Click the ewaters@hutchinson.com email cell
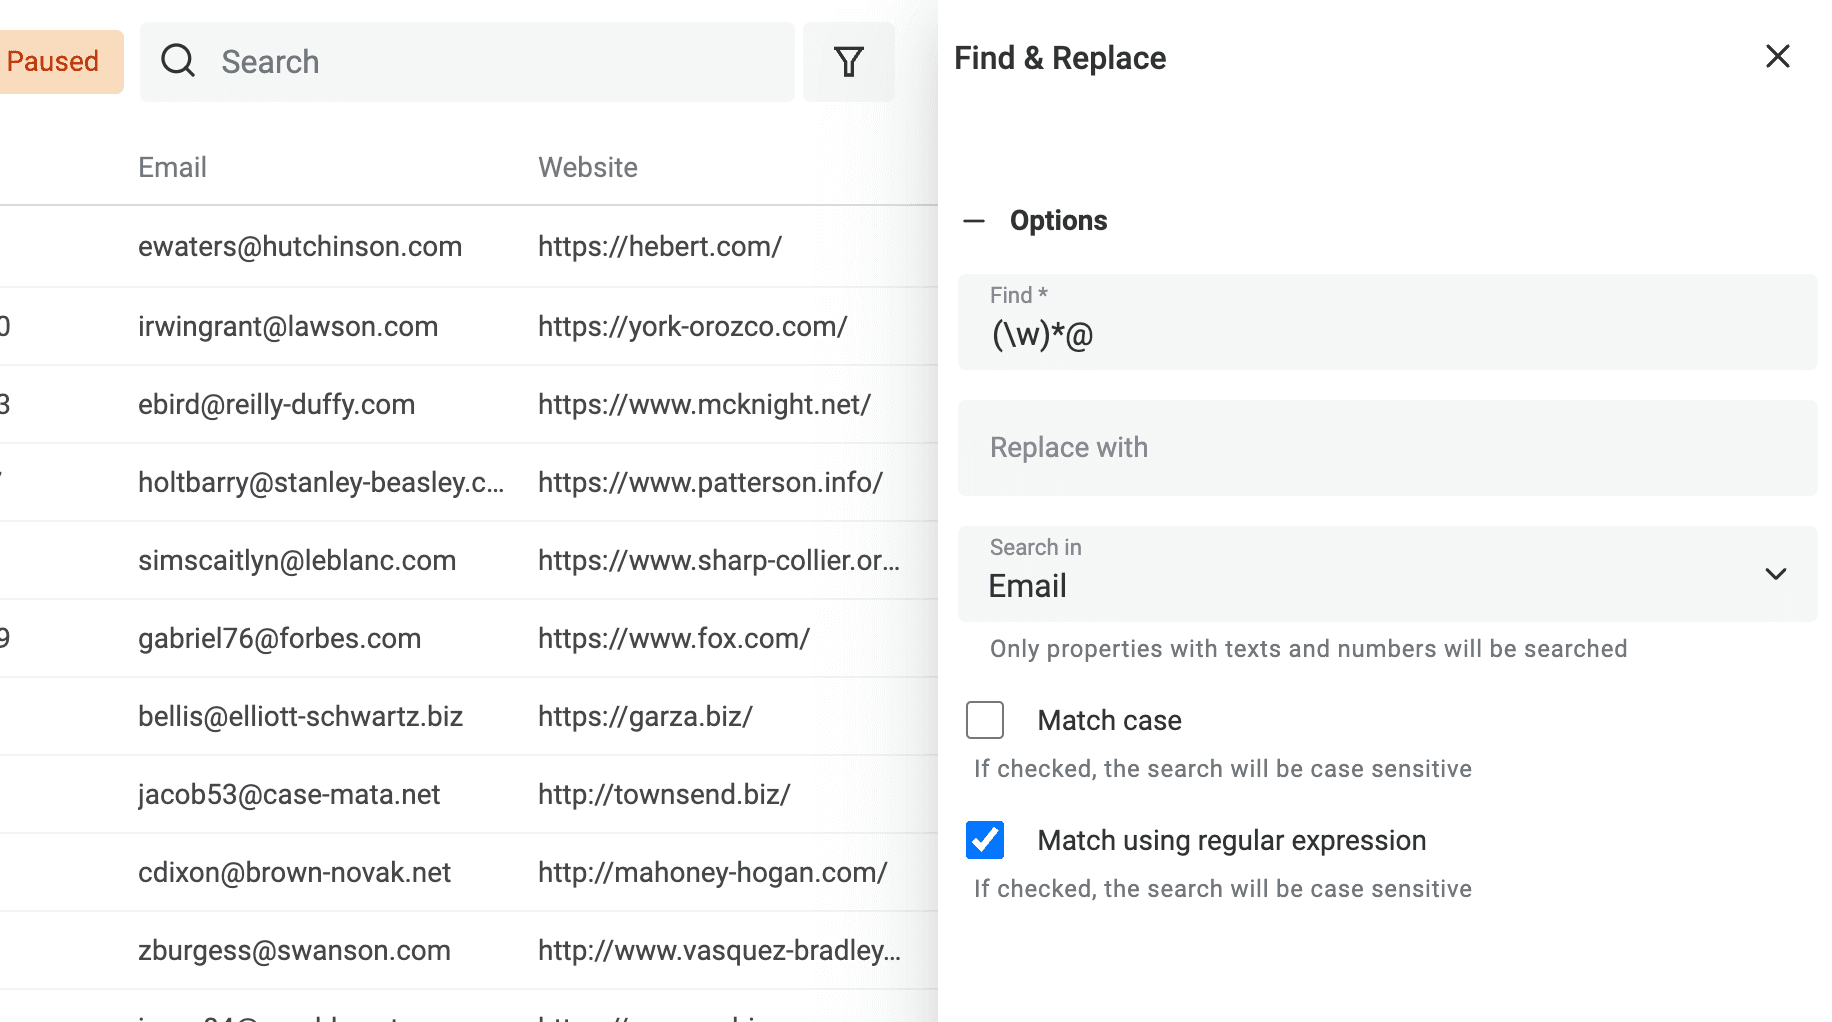 click(x=300, y=246)
